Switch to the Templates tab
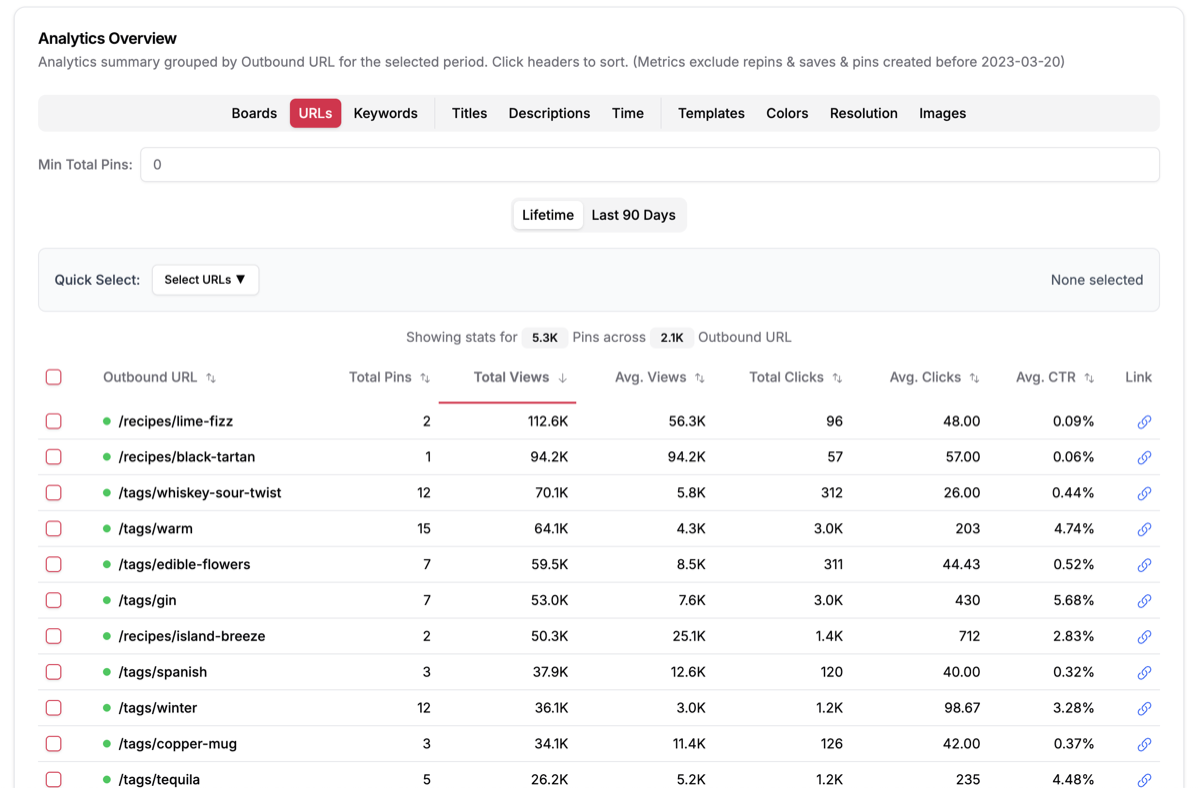 (711, 113)
